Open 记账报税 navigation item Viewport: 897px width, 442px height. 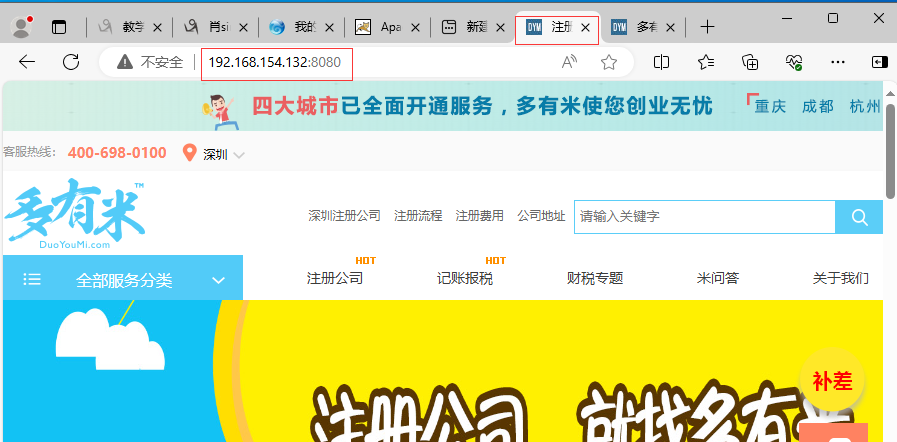point(465,278)
